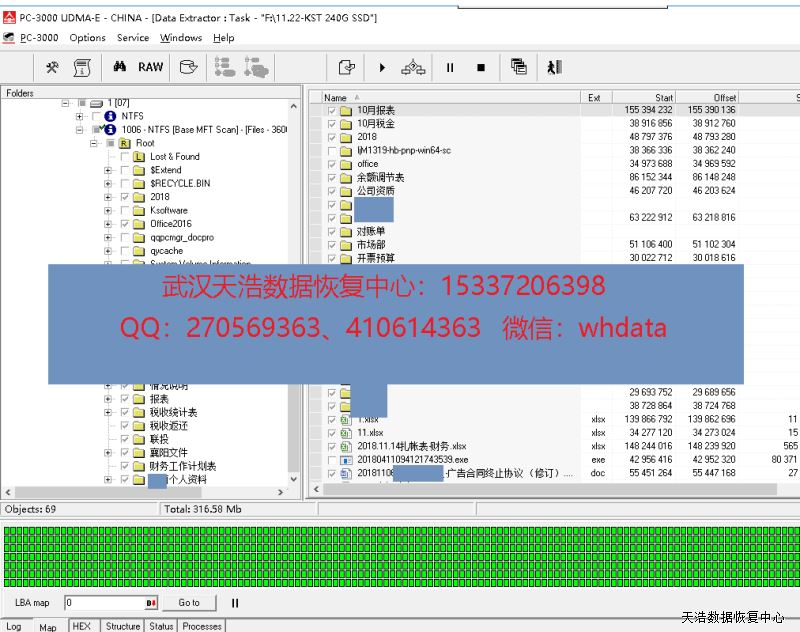
Task: Sort file list by Name column header
Action: point(450,97)
